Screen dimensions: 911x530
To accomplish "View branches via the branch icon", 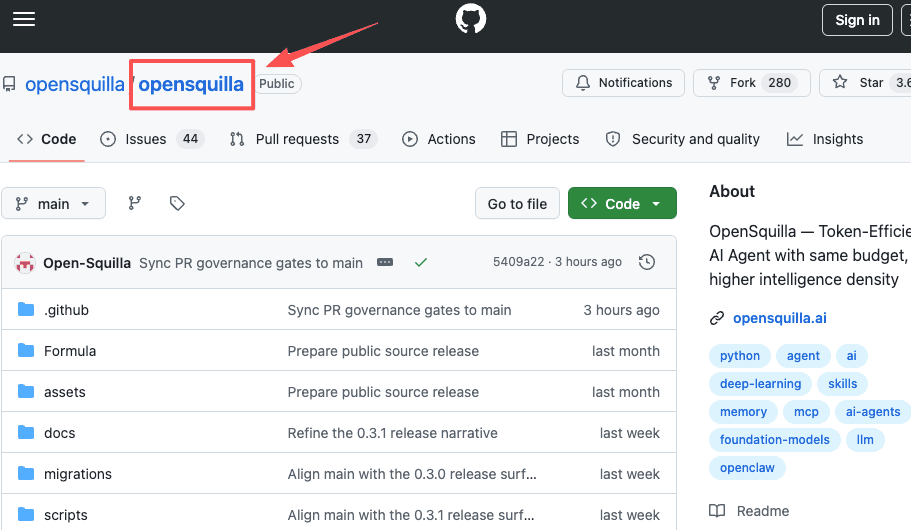I will (x=135, y=203).
